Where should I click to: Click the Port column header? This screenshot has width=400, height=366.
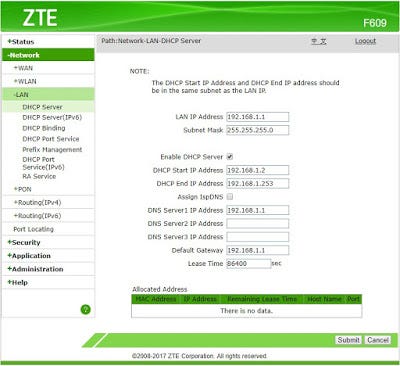tap(353, 299)
